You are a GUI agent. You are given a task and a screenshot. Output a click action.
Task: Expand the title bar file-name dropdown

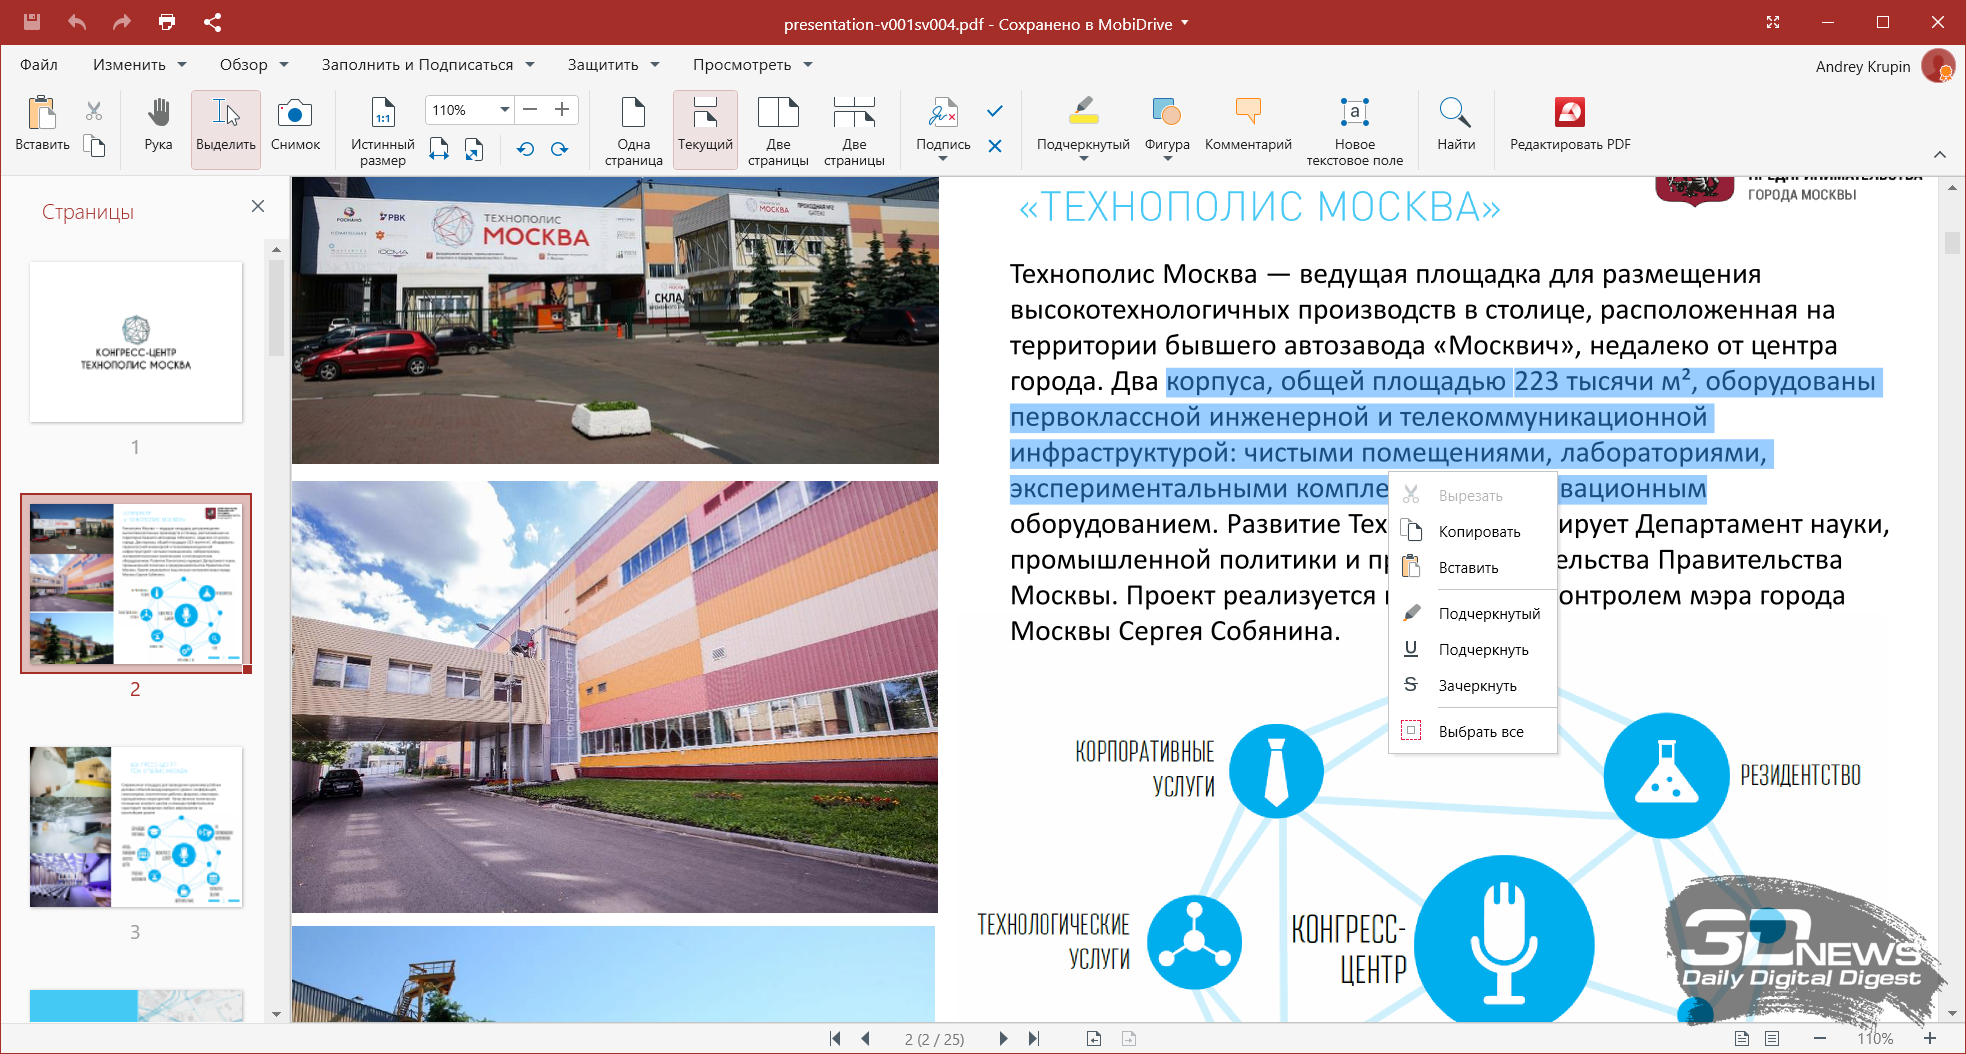1185,23
